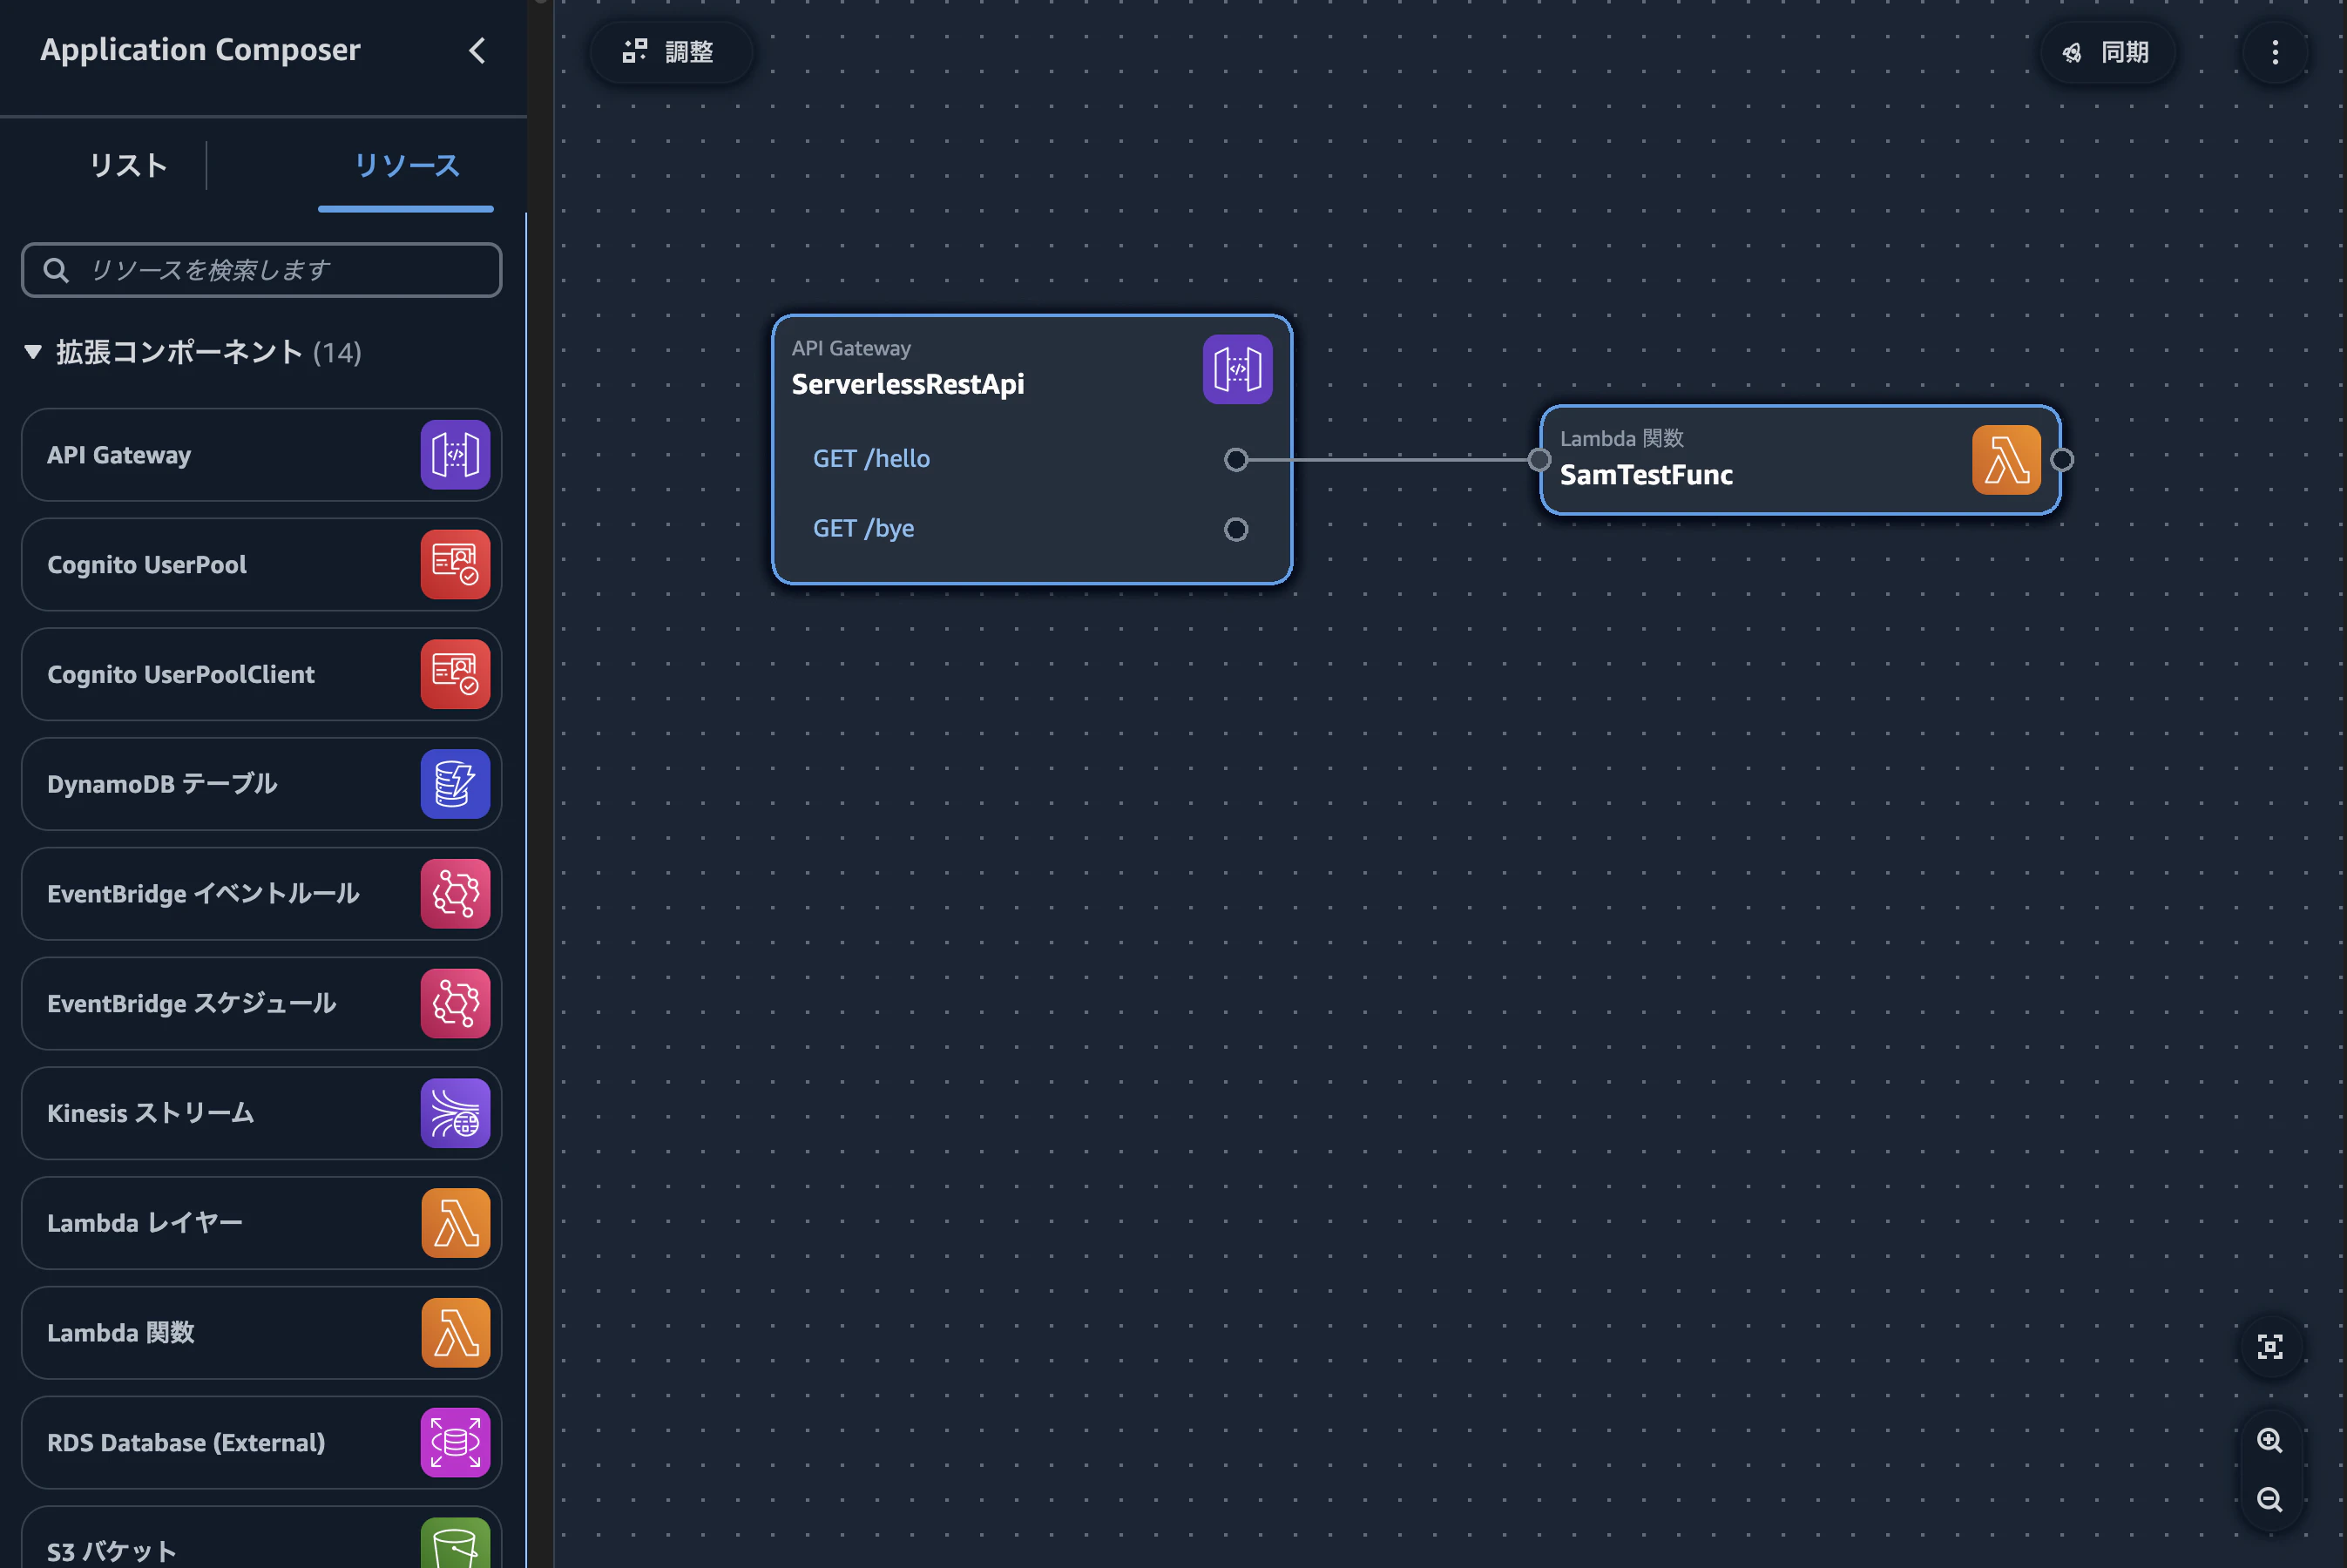2347x1568 pixels.
Task: Click the S3 バケット palette icon
Action: (x=455, y=1544)
